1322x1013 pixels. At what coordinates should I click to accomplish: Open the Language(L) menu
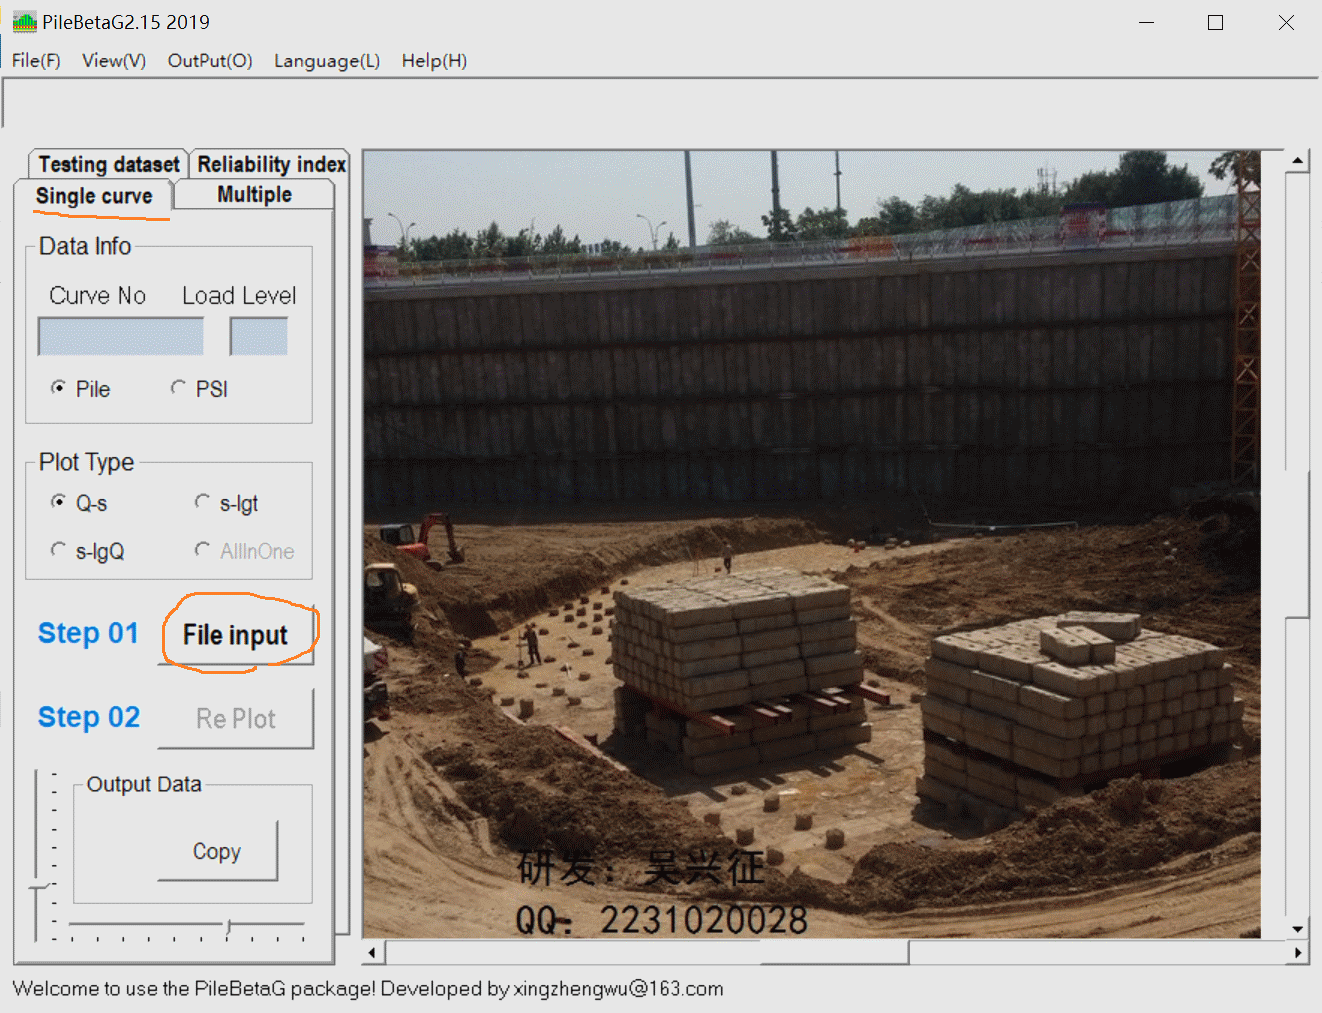(x=327, y=61)
